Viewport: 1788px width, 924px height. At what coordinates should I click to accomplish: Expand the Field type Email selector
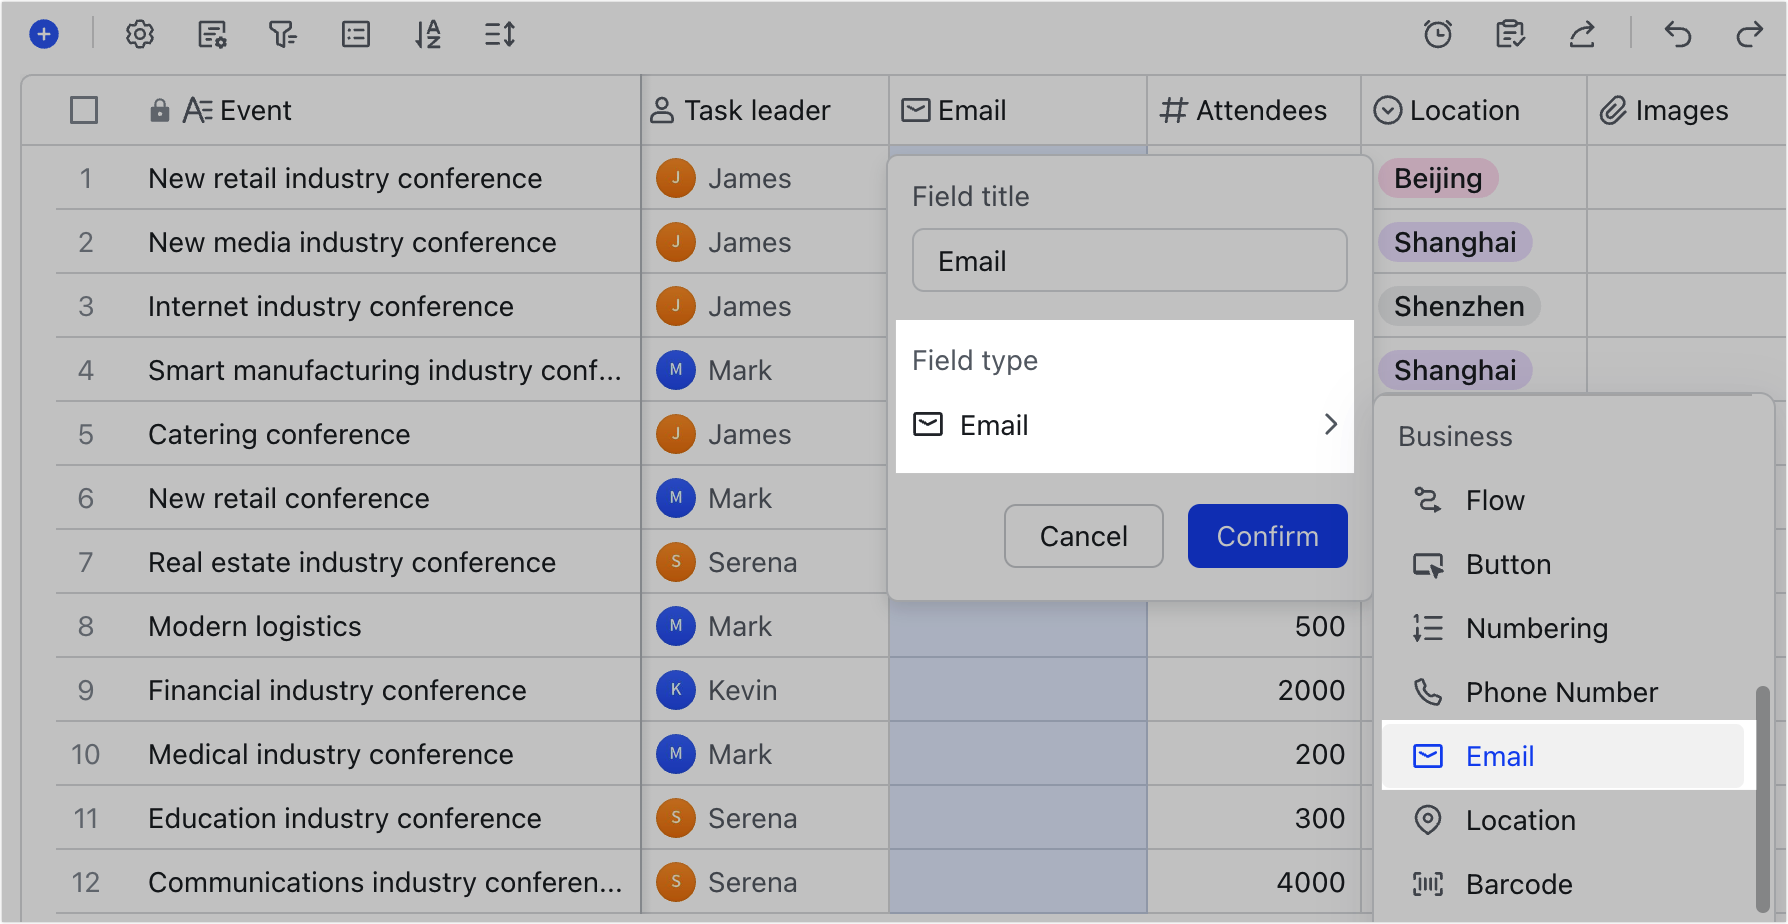pos(1125,425)
